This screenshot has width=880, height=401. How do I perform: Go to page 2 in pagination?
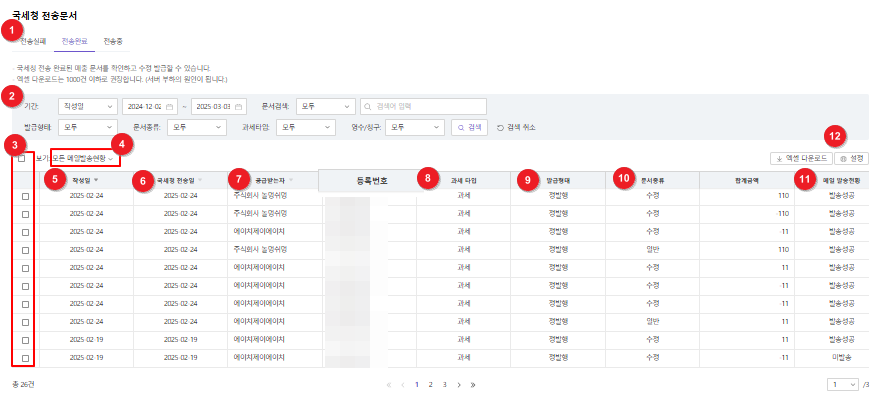pos(430,384)
